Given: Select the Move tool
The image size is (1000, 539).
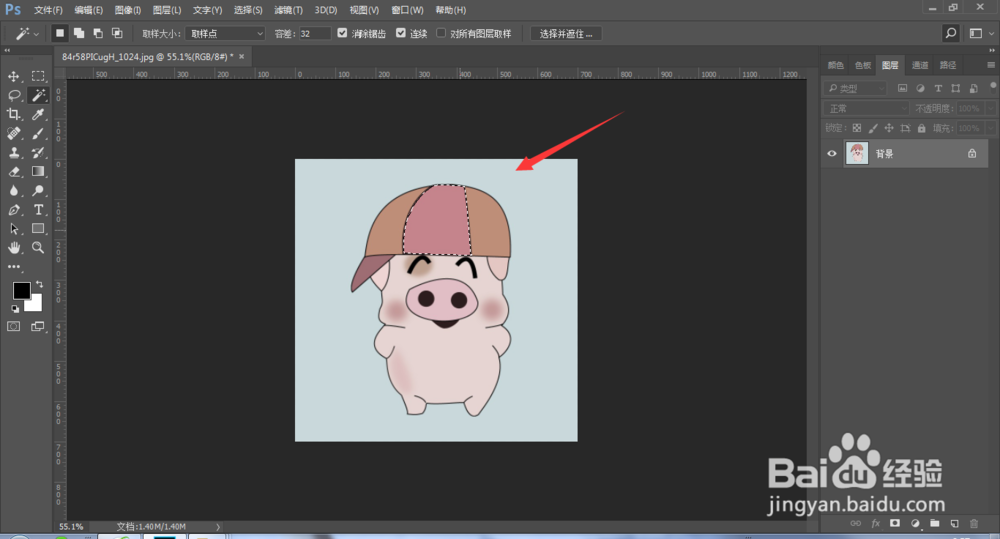Looking at the screenshot, I should 13,77.
